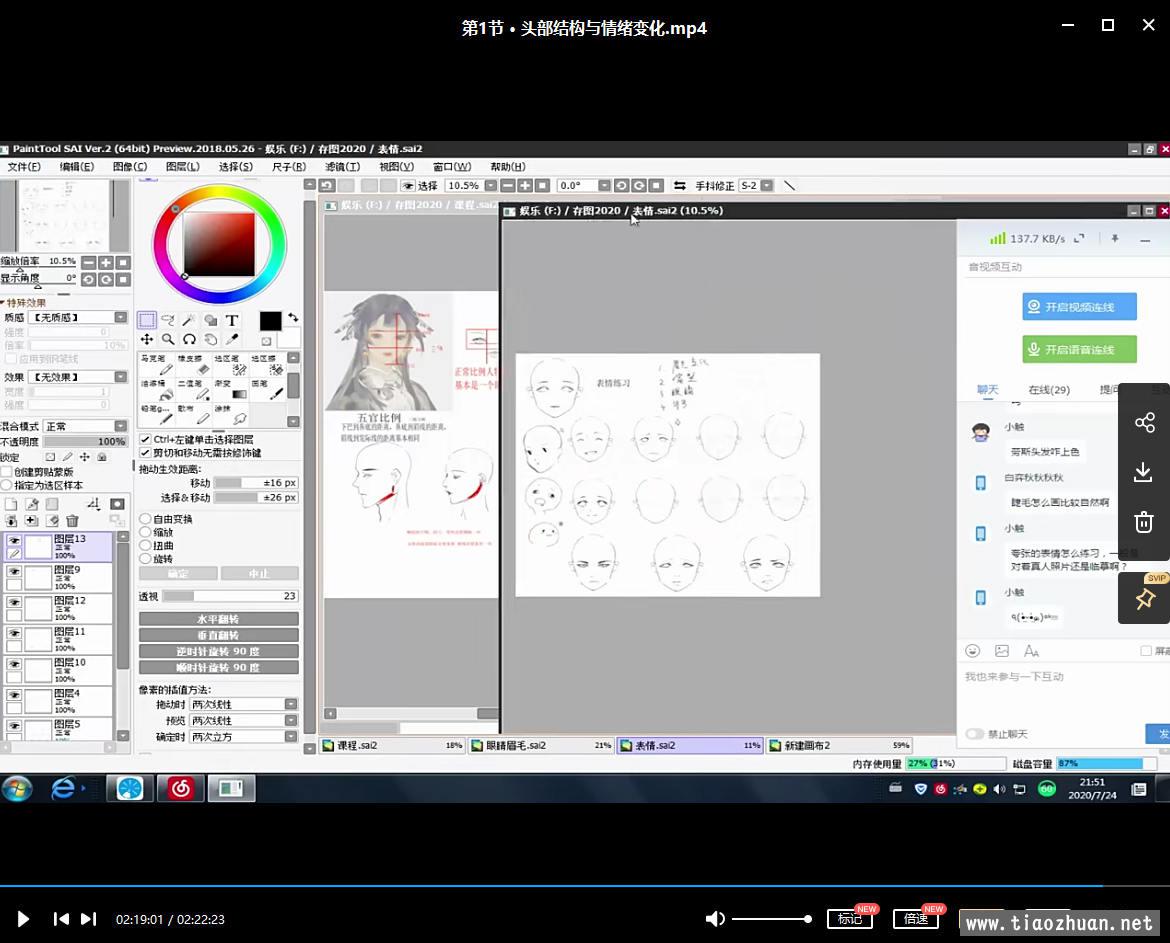The width and height of the screenshot is (1170, 943).
Task: Select the 自由变换 radio option
Action: (146, 519)
